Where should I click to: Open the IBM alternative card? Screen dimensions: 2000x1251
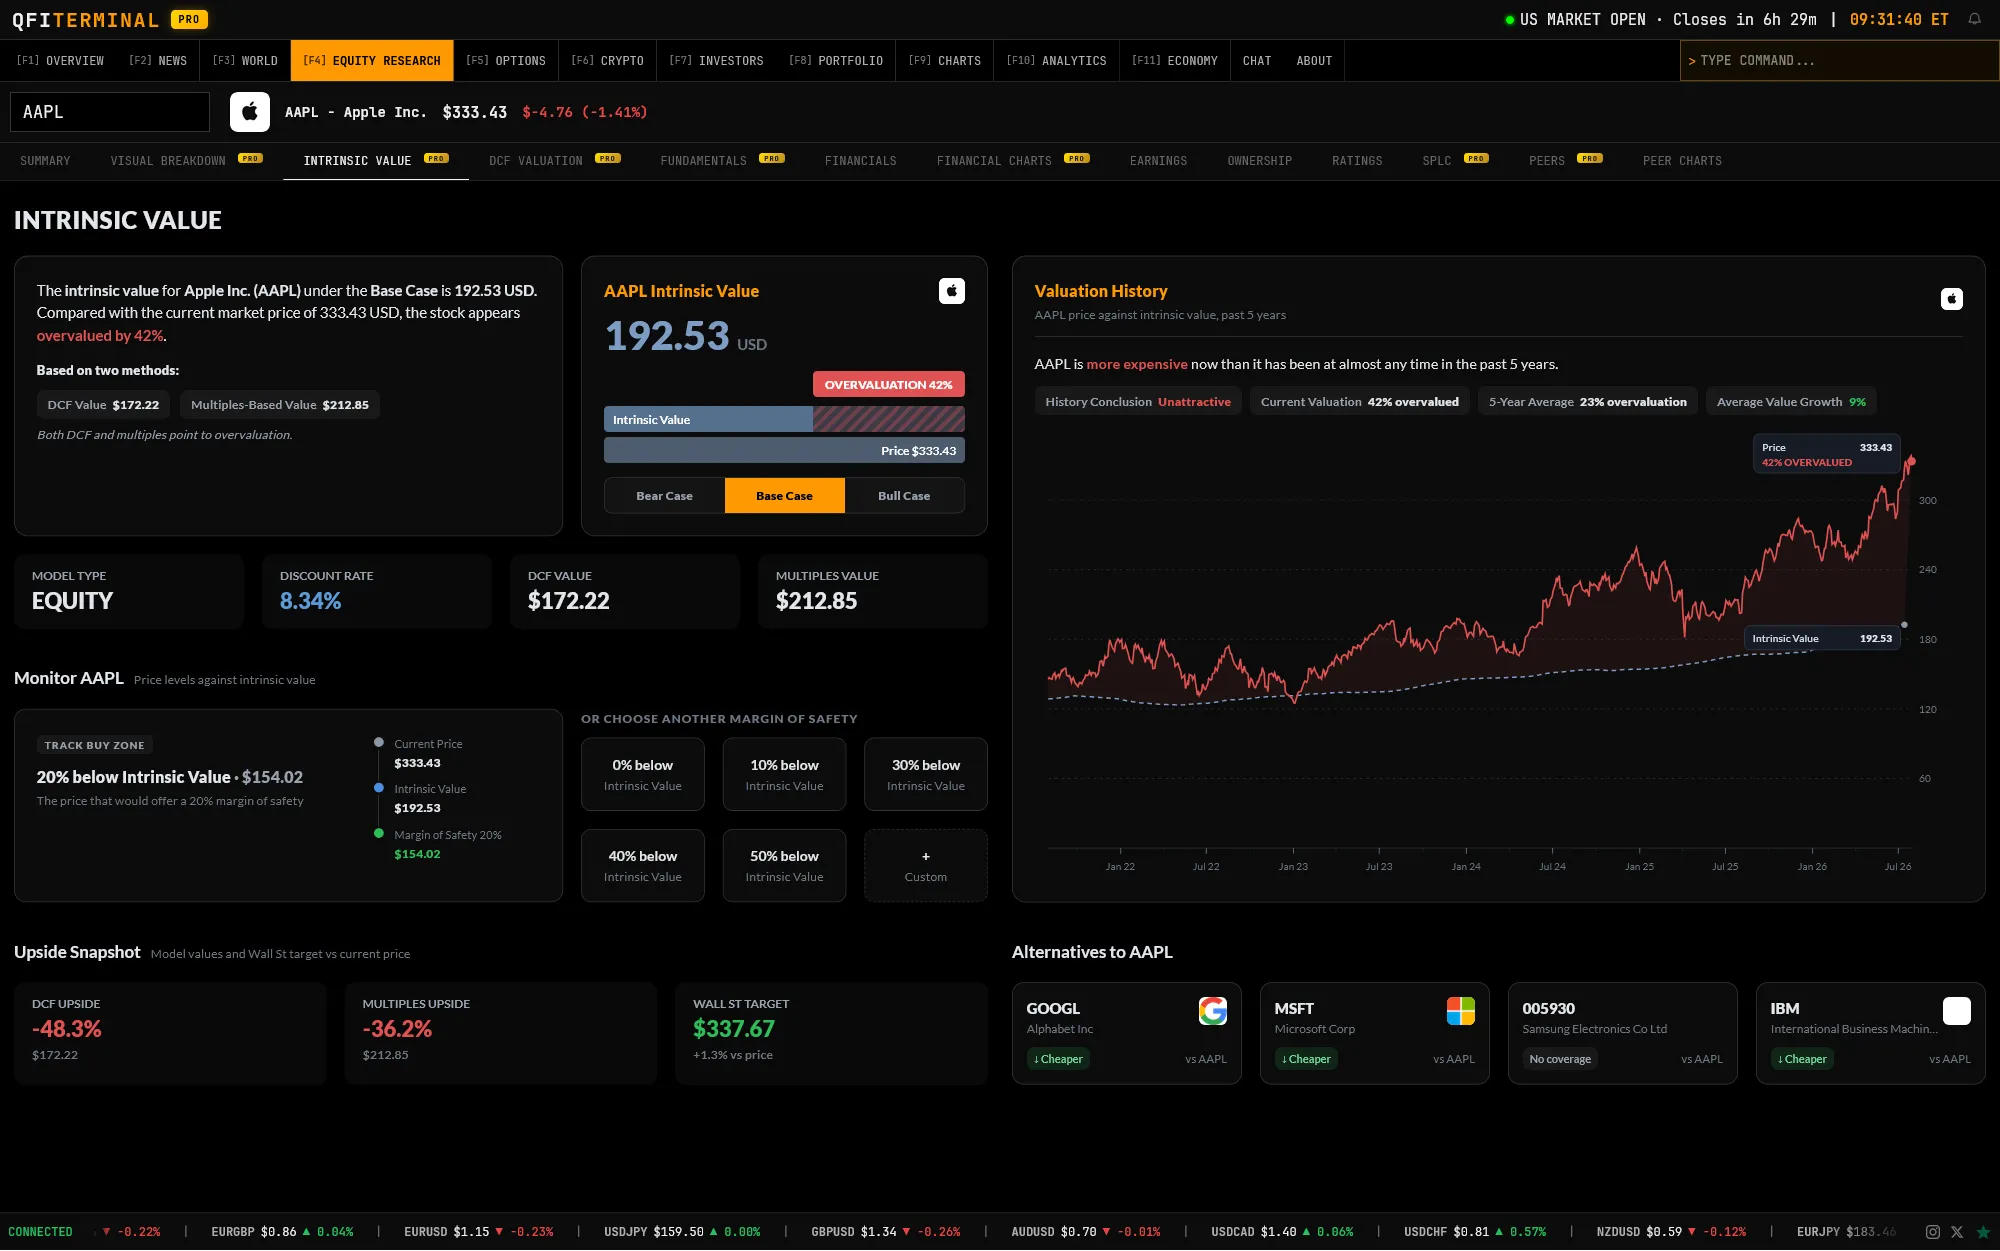pyautogui.click(x=1871, y=1034)
